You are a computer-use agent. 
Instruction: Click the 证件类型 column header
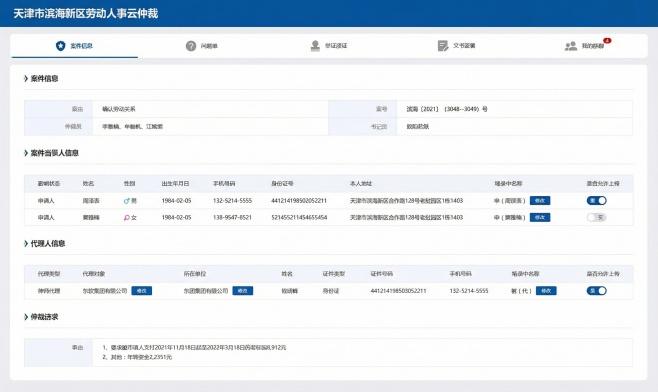pyautogui.click(x=334, y=274)
